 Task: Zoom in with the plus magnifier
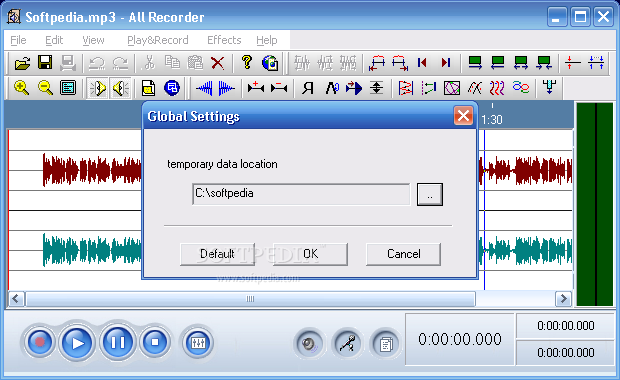coord(21,88)
